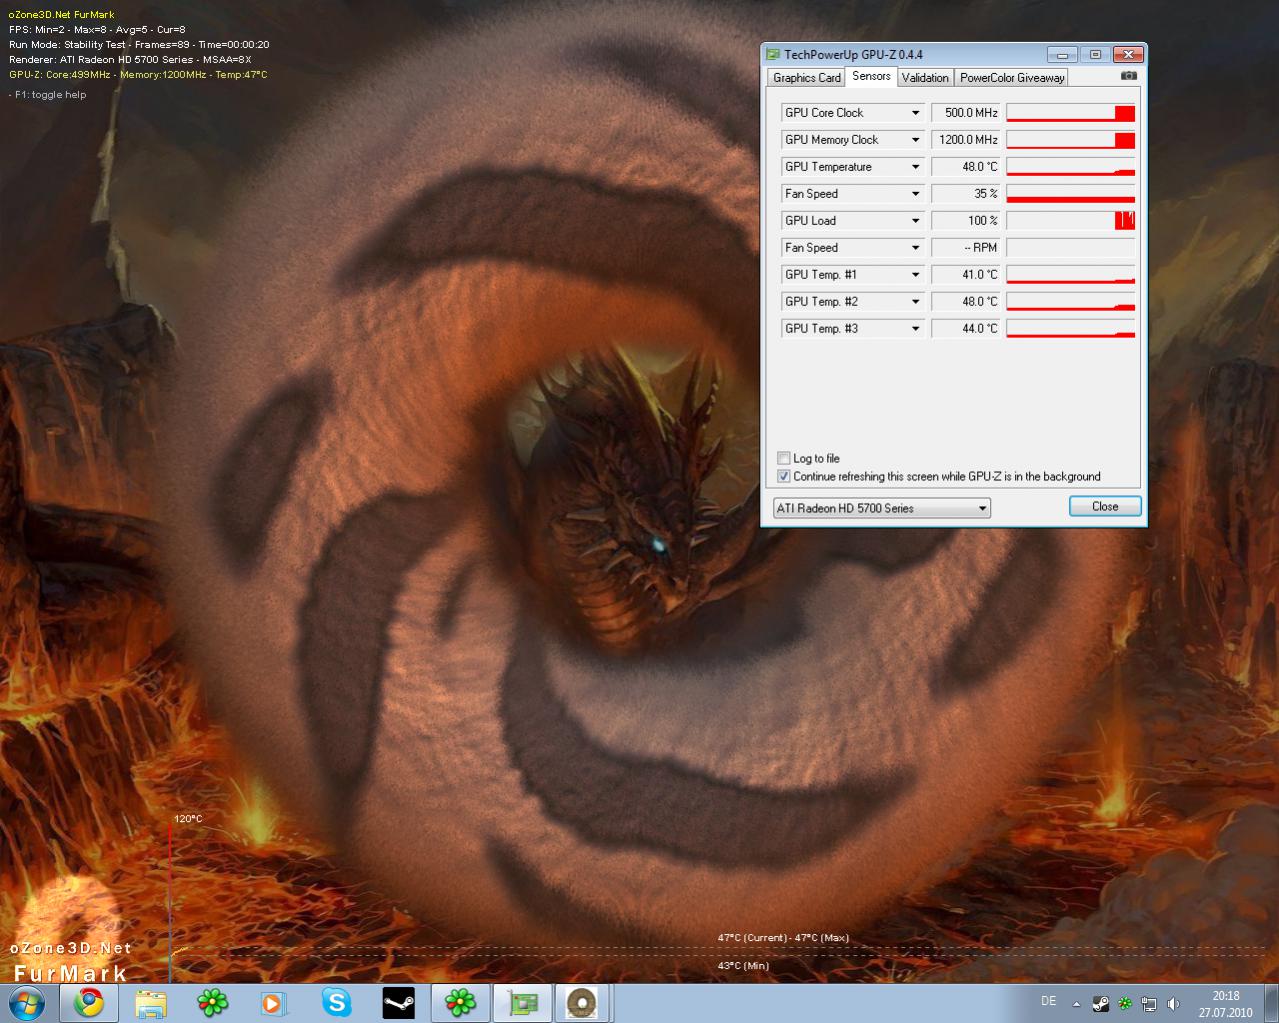Select the Sensors tab
The height and width of the screenshot is (1023, 1279).
click(x=871, y=76)
